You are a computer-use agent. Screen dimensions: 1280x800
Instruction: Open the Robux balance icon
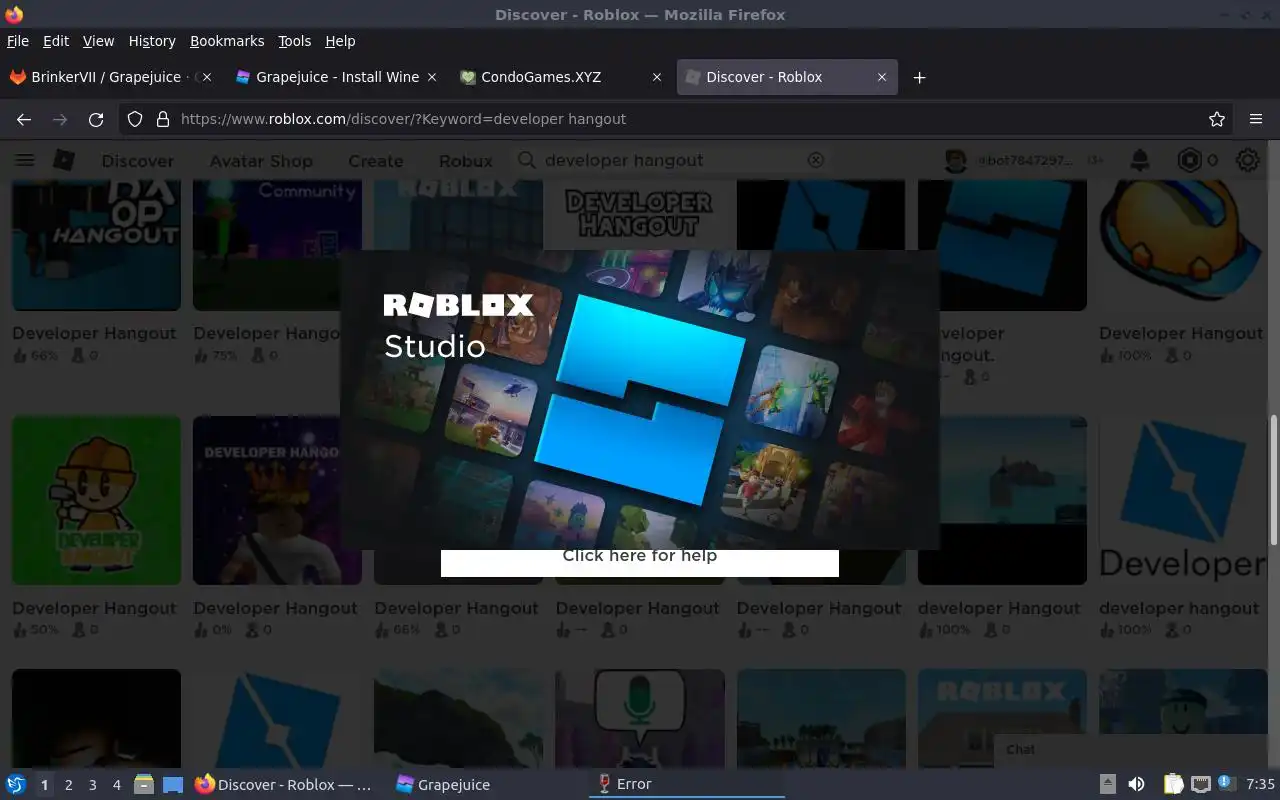tap(1188, 160)
